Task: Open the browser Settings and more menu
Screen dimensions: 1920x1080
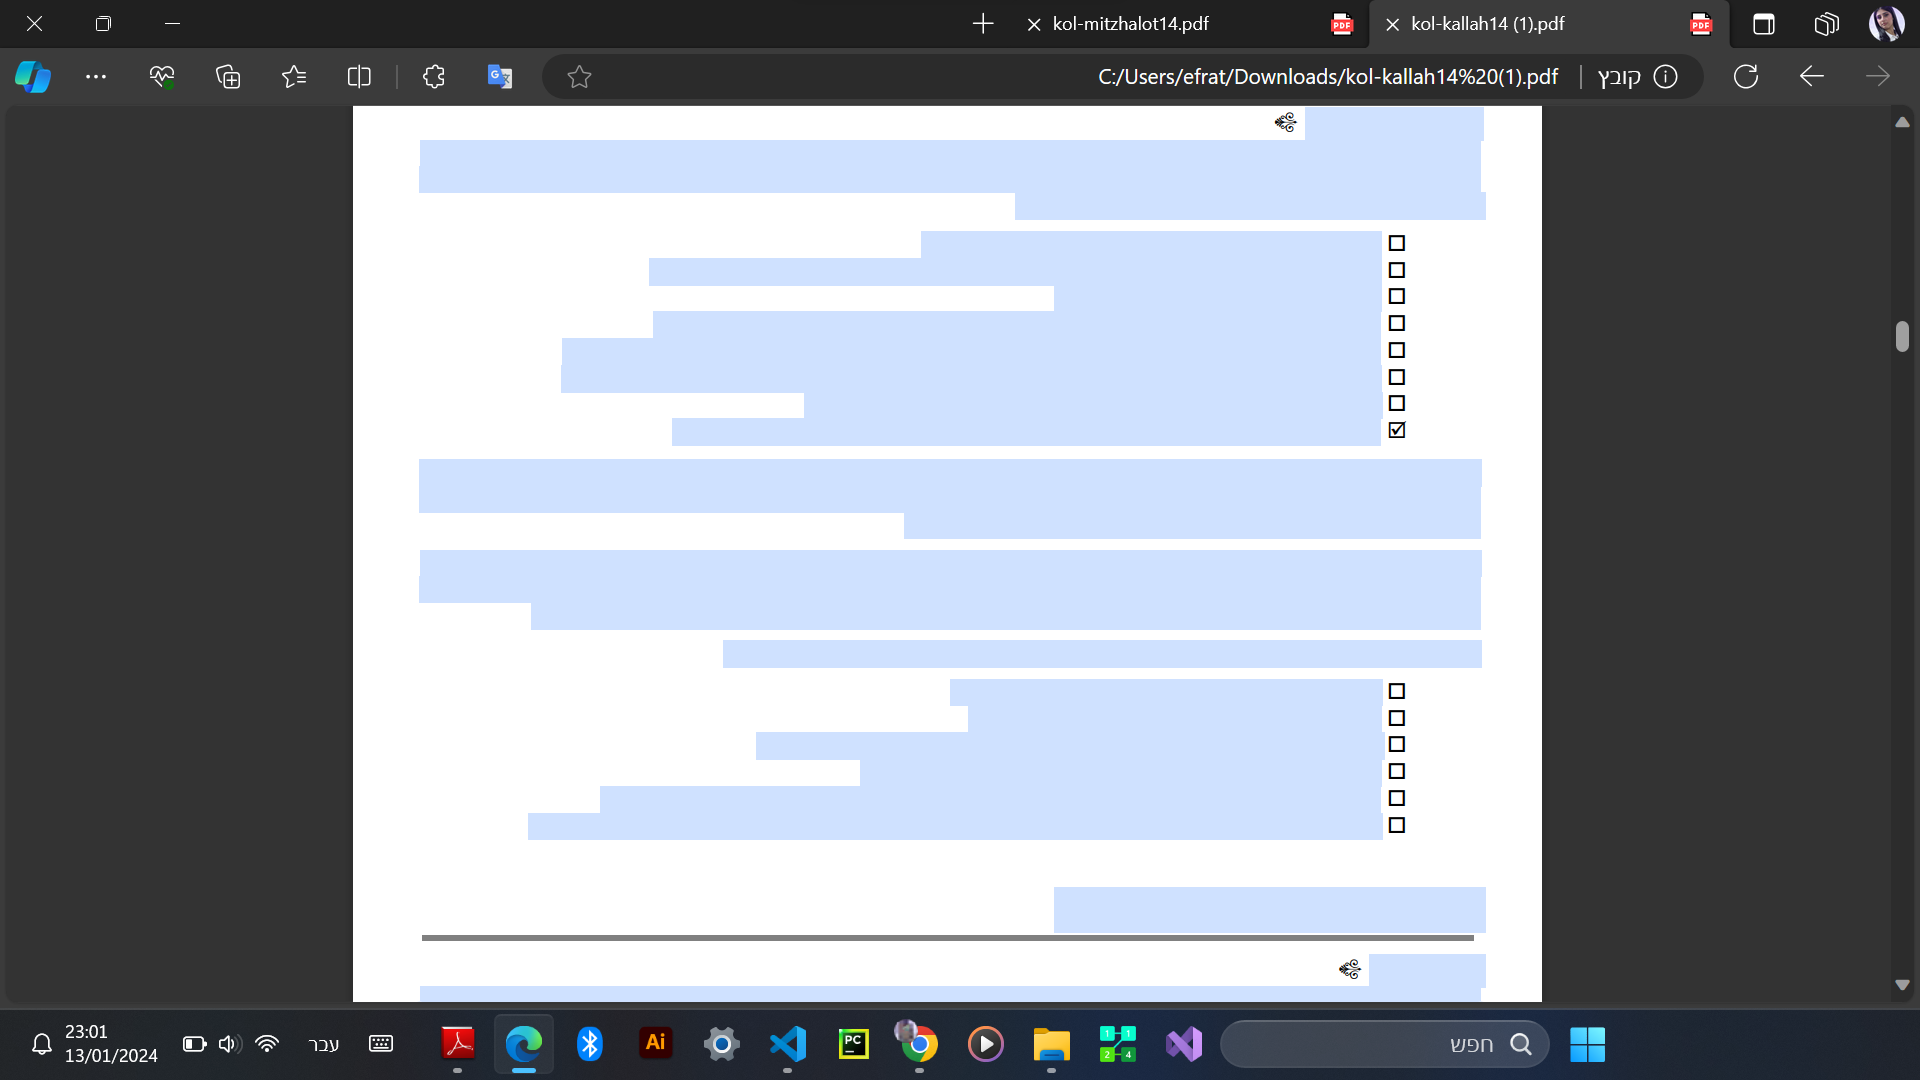Action: coord(96,77)
